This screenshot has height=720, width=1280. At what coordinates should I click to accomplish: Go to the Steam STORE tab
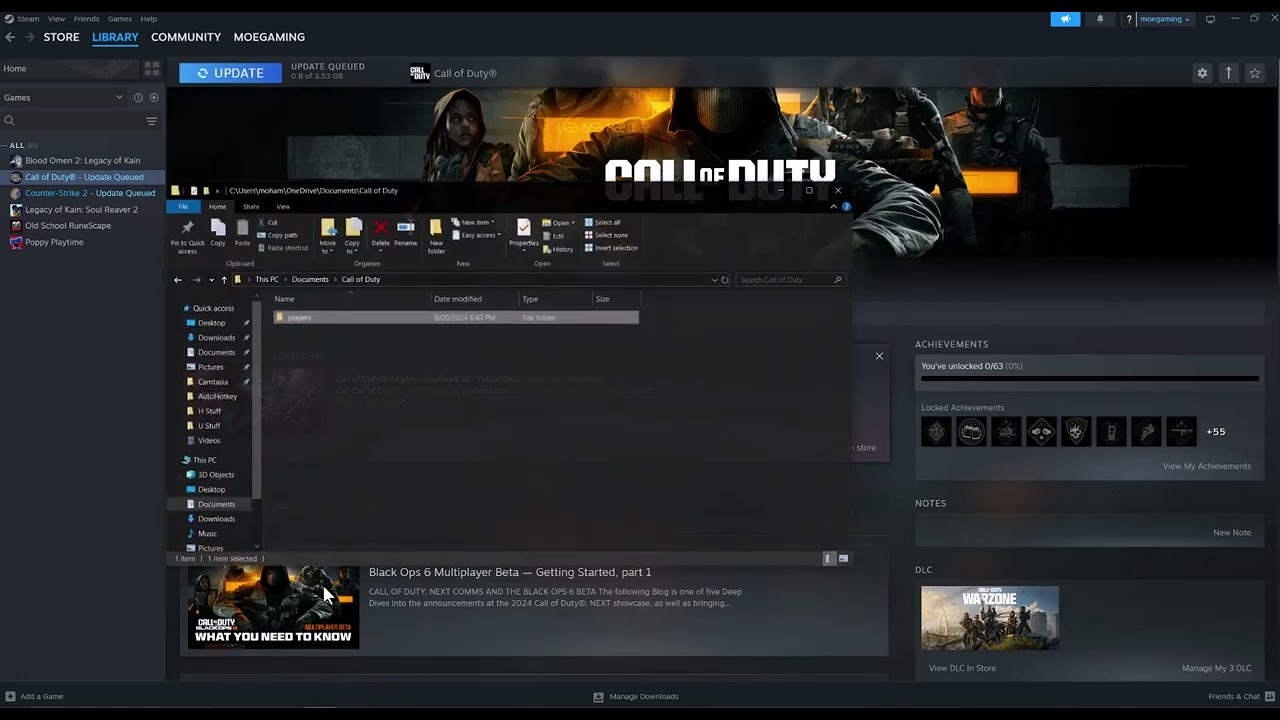61,37
